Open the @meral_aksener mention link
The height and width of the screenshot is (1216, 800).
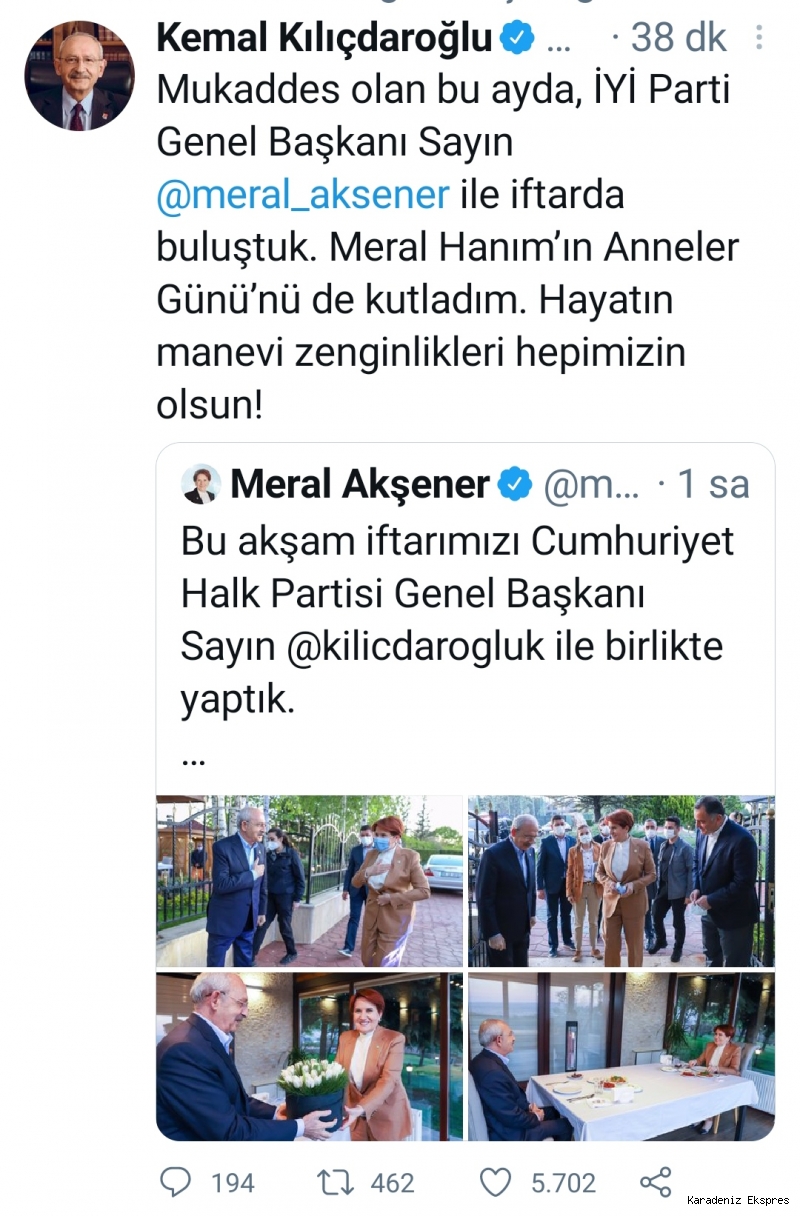click(303, 193)
